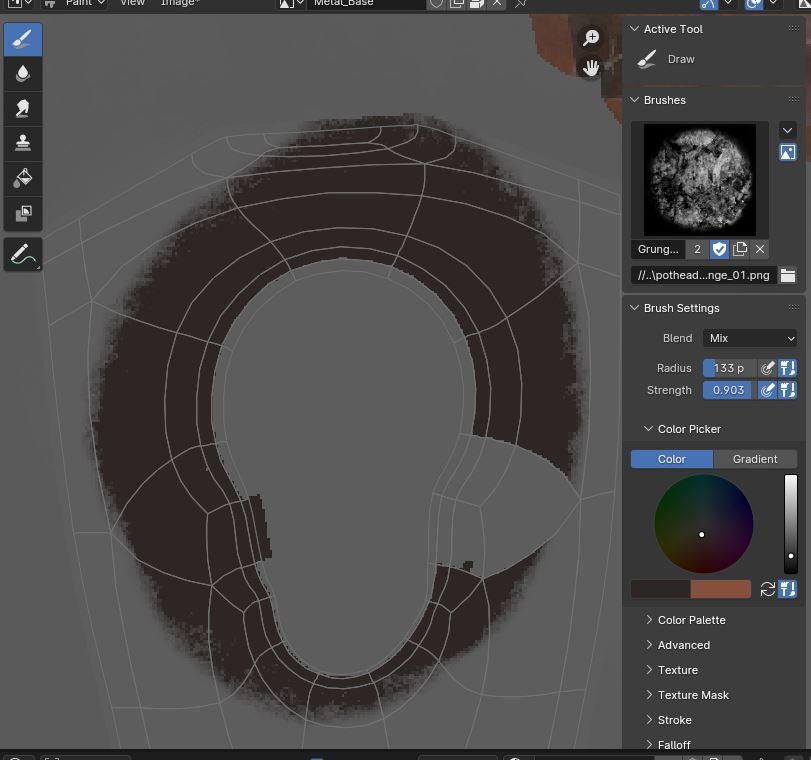811x760 pixels.
Task: Select the Draw brush tool
Action: (x=23, y=40)
